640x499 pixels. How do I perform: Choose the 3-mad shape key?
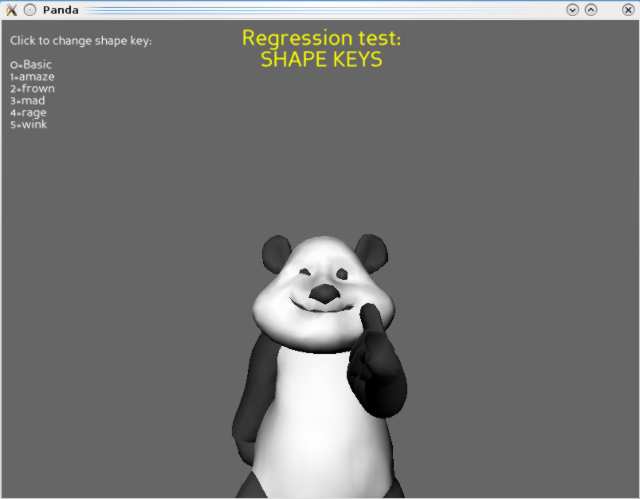27,100
